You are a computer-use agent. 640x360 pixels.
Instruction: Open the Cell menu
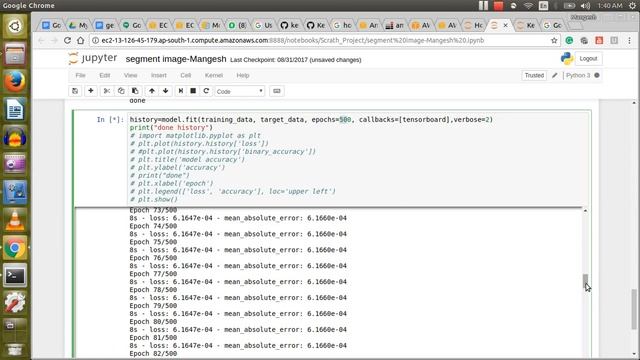click(x=186, y=76)
